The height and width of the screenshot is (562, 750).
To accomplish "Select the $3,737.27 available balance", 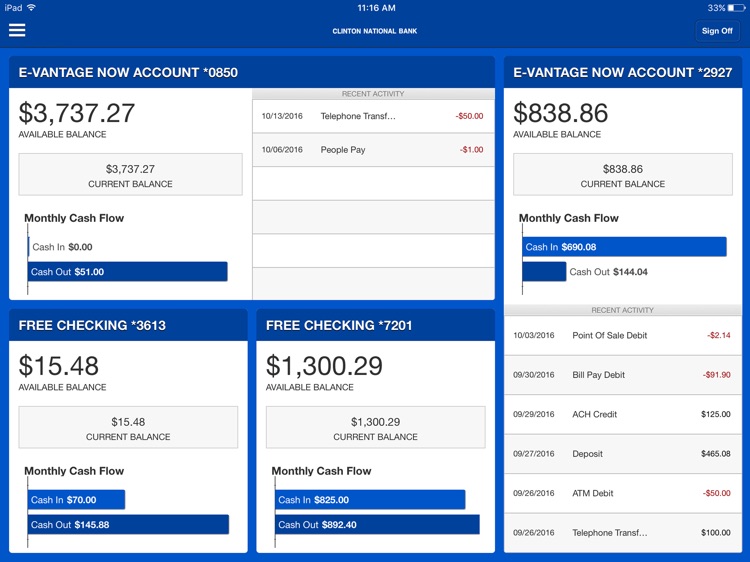I will pos(77,113).
